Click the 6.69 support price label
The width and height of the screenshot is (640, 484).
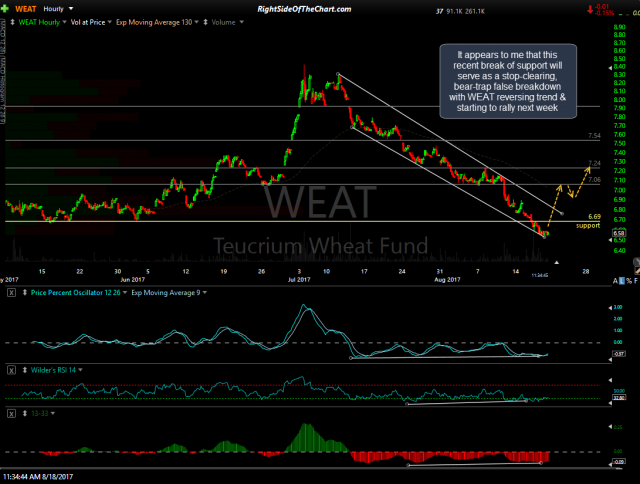594,217
